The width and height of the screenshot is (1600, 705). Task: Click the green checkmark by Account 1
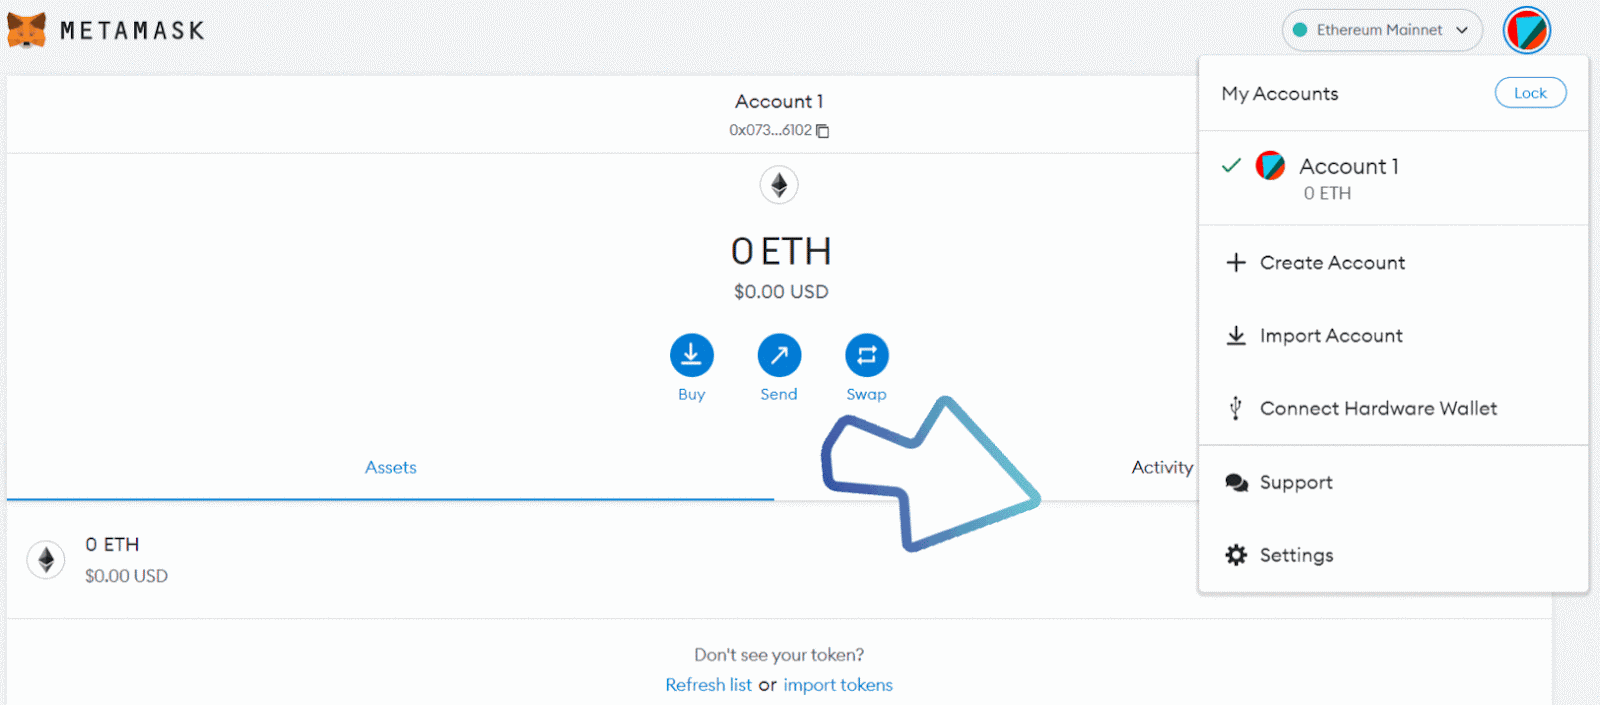1231,165
